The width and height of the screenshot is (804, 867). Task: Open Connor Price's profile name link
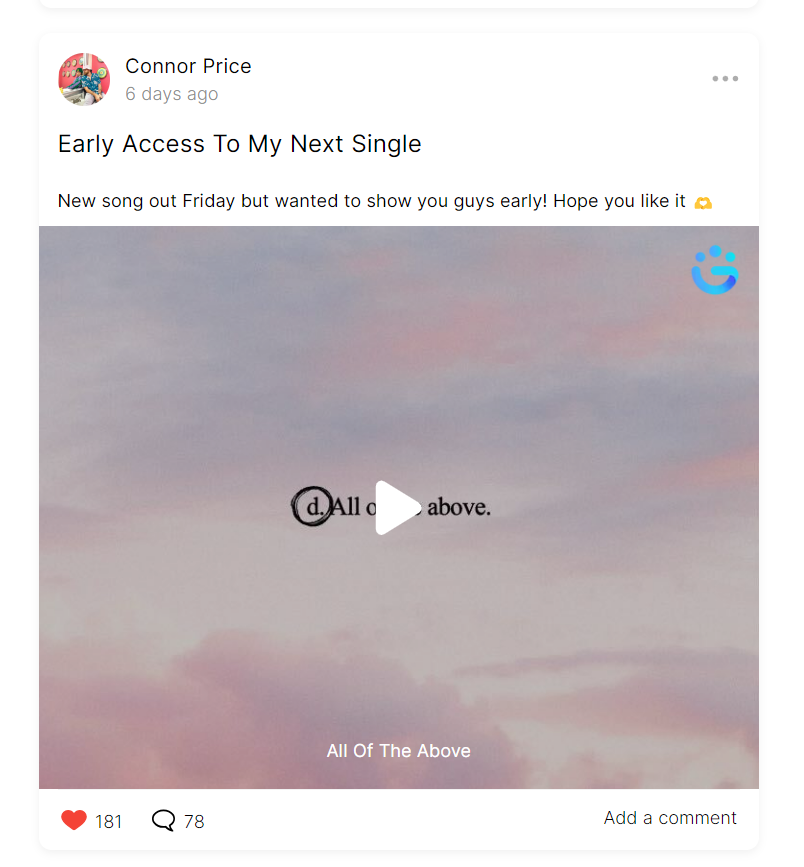pyautogui.click(x=188, y=66)
